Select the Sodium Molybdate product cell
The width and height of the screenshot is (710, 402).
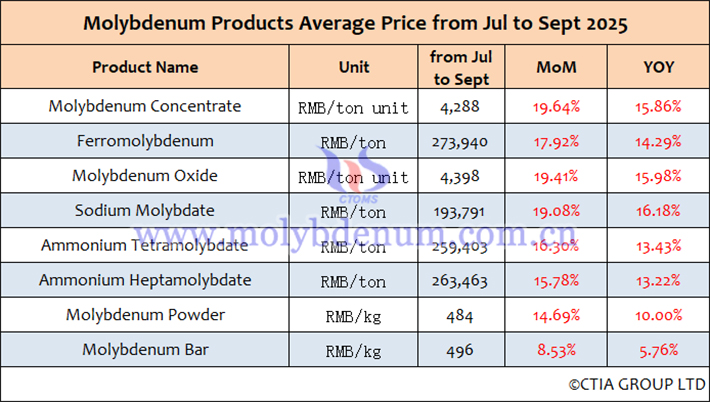145,210
